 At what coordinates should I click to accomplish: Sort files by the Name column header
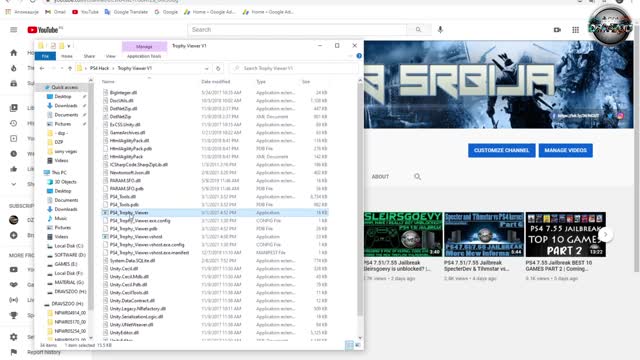108,82
